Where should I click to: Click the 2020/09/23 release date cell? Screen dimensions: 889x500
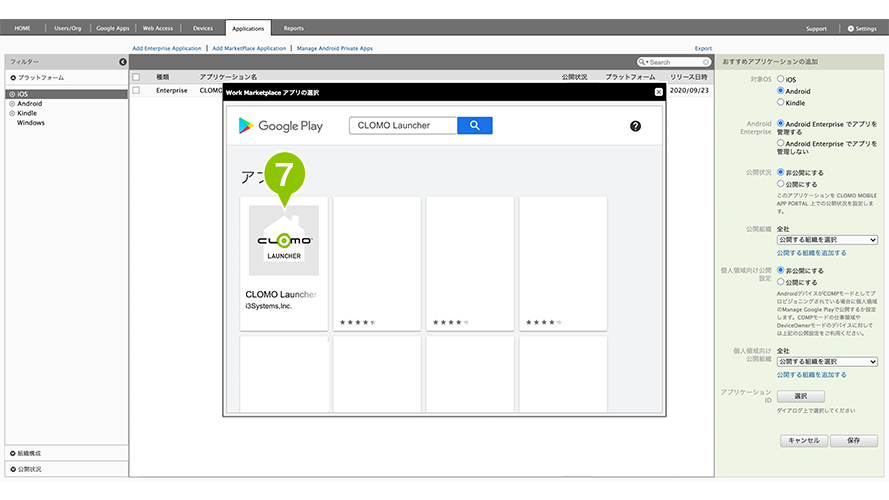point(689,90)
